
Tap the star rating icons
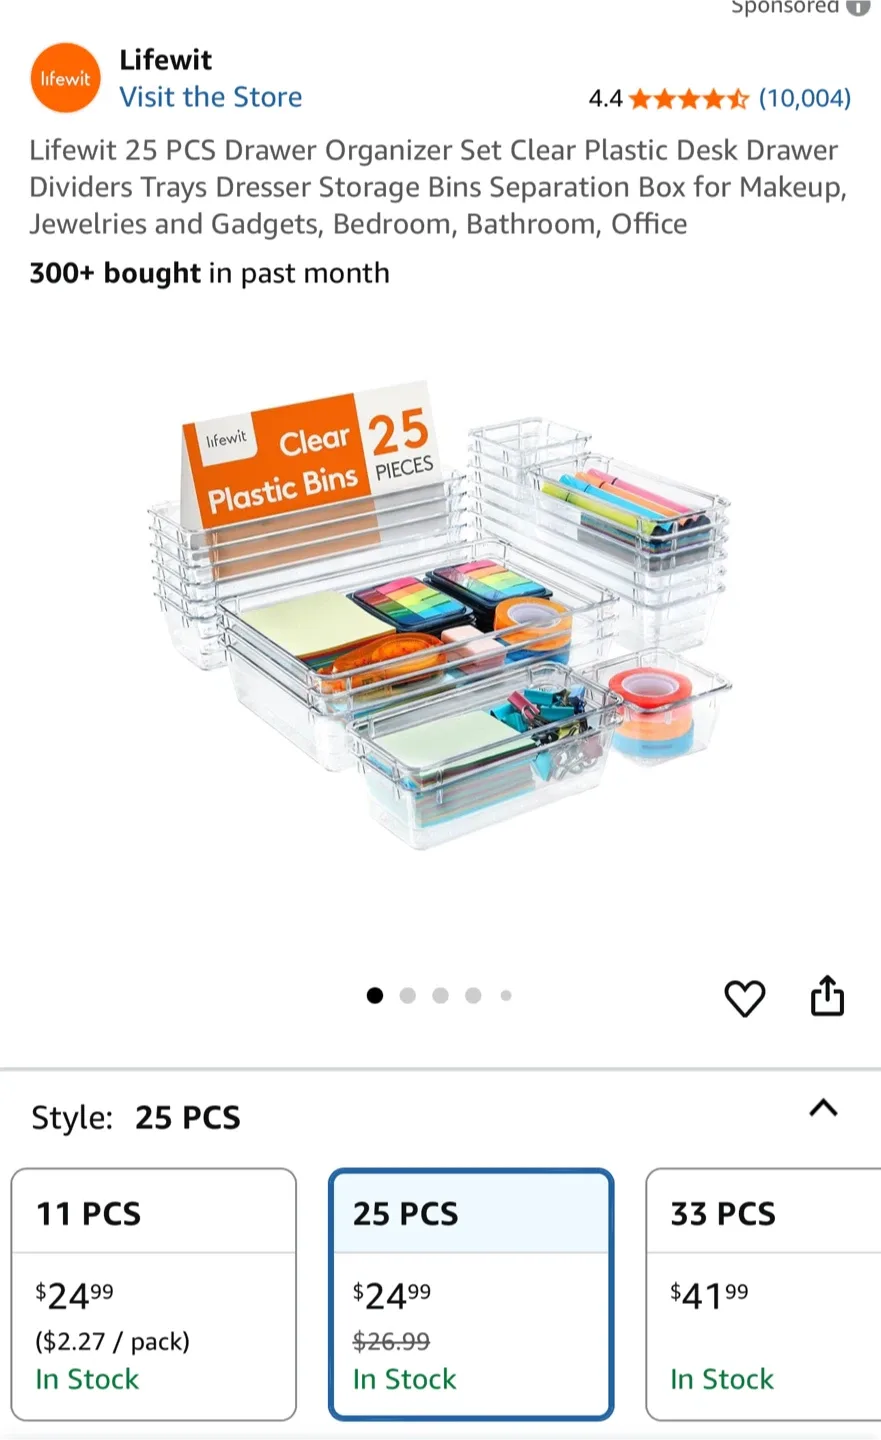click(x=688, y=98)
